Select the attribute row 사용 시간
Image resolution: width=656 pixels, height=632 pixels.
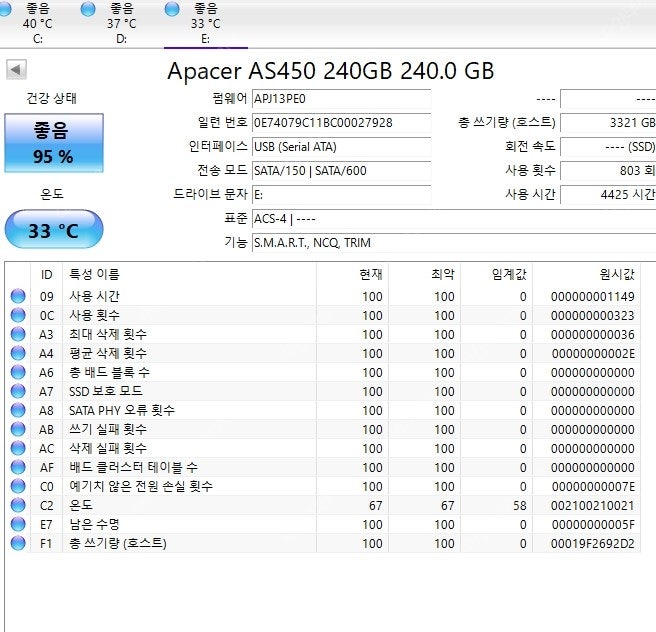click(323, 296)
